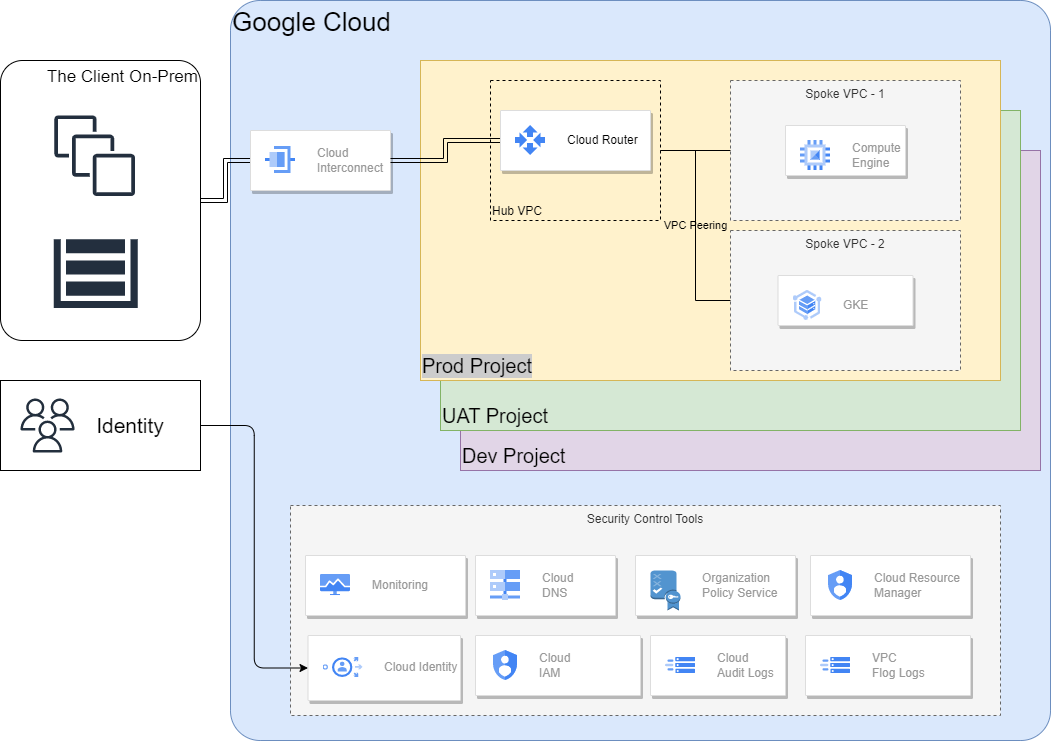Click the Cloud Interconnect icon
Image resolution: width=1051 pixels, height=742 pixels.
pyautogui.click(x=278, y=159)
